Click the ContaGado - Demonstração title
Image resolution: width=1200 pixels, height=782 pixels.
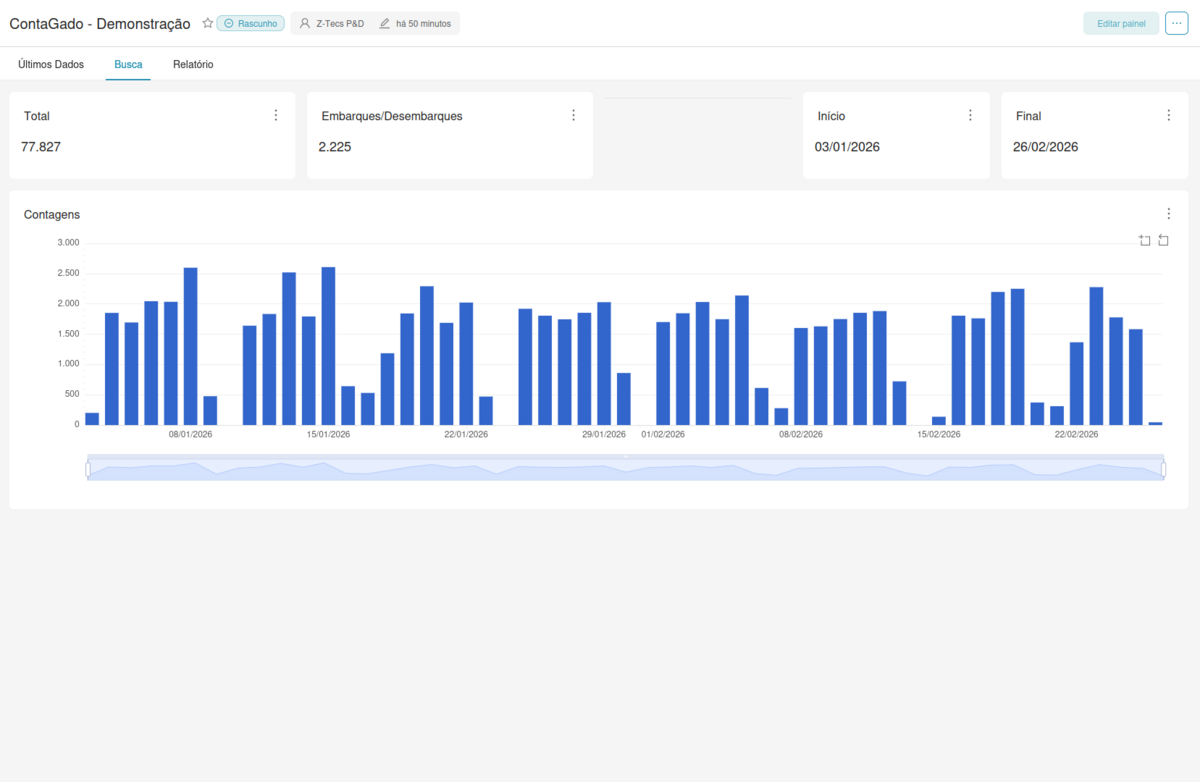99,23
